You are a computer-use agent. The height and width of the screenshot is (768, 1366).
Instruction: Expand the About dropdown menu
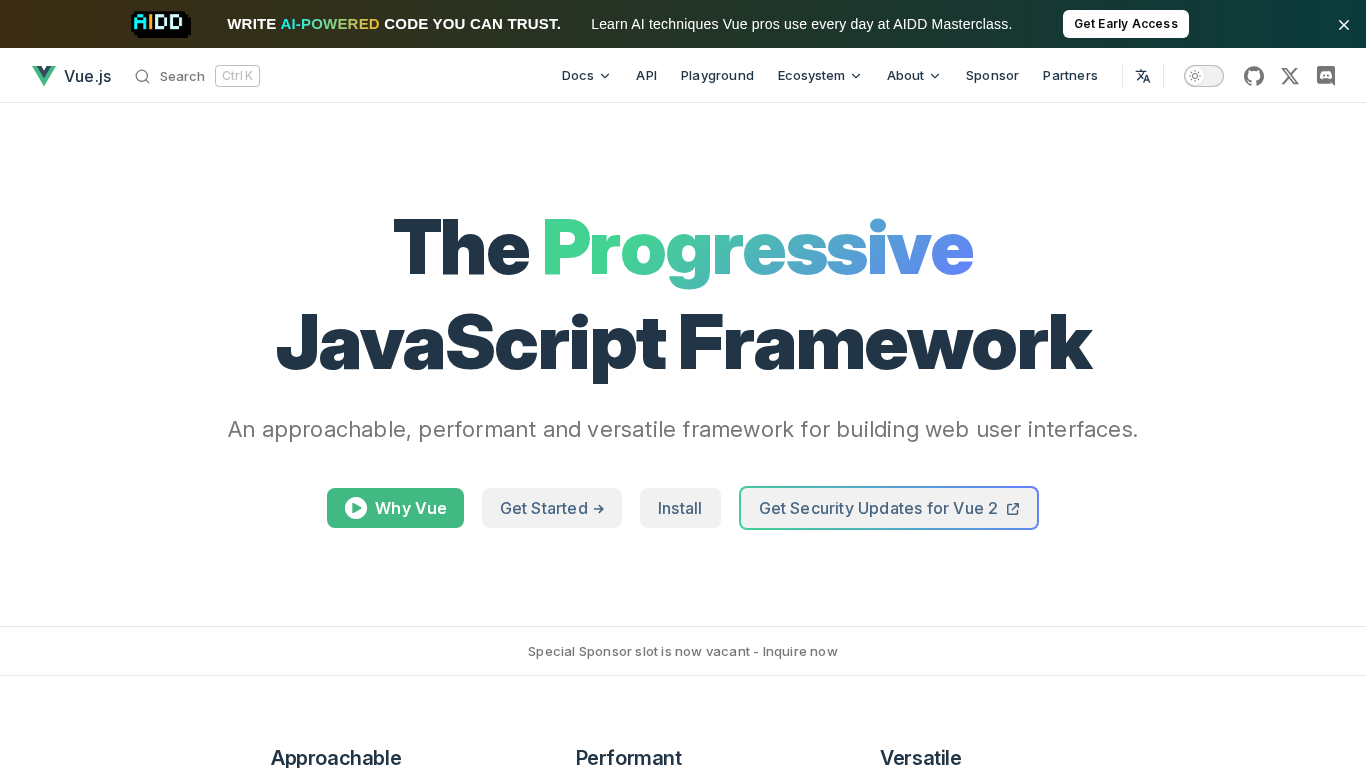tap(914, 76)
